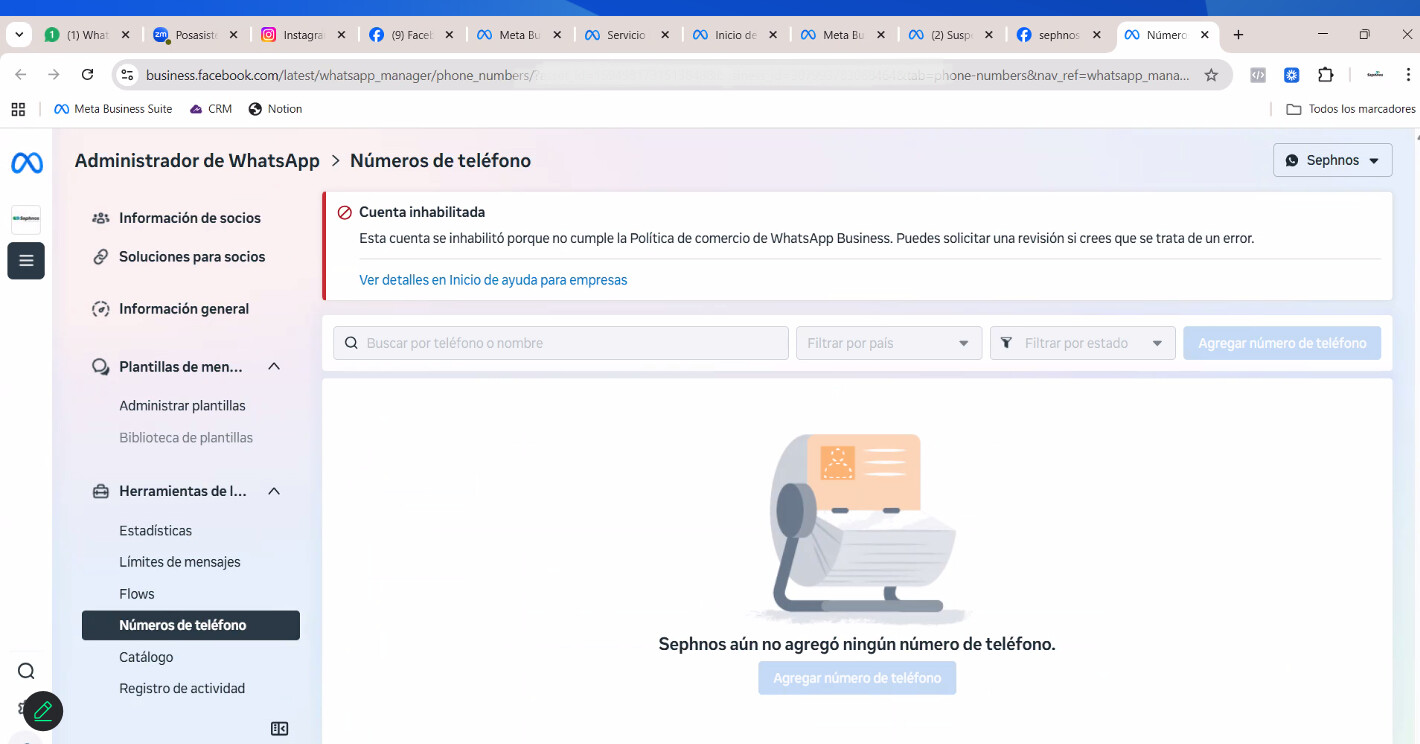
Task: Click the green pencil edit icon
Action: coord(43,711)
